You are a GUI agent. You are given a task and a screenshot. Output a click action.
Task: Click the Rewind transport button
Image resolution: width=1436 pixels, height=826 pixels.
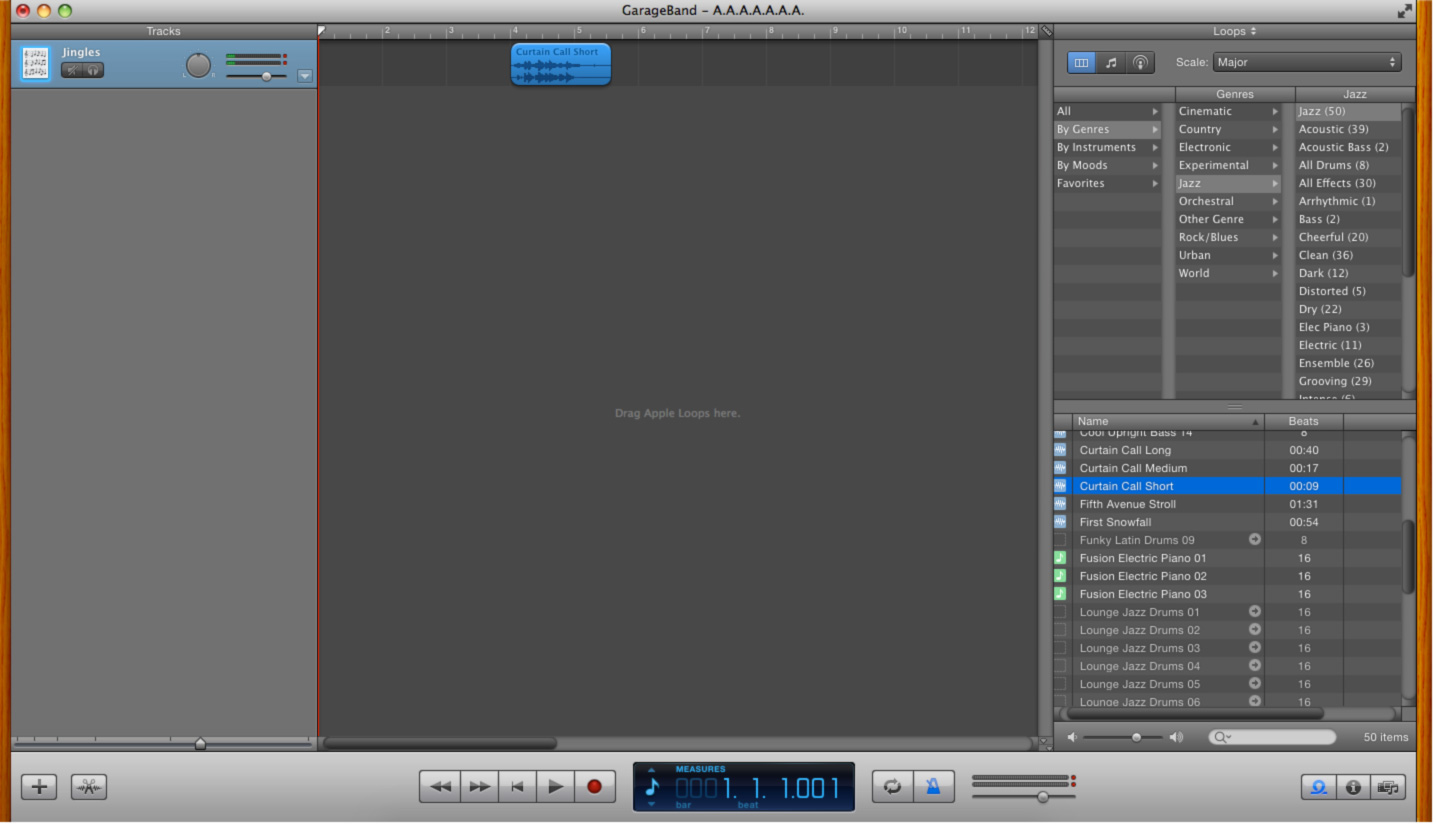click(x=439, y=787)
